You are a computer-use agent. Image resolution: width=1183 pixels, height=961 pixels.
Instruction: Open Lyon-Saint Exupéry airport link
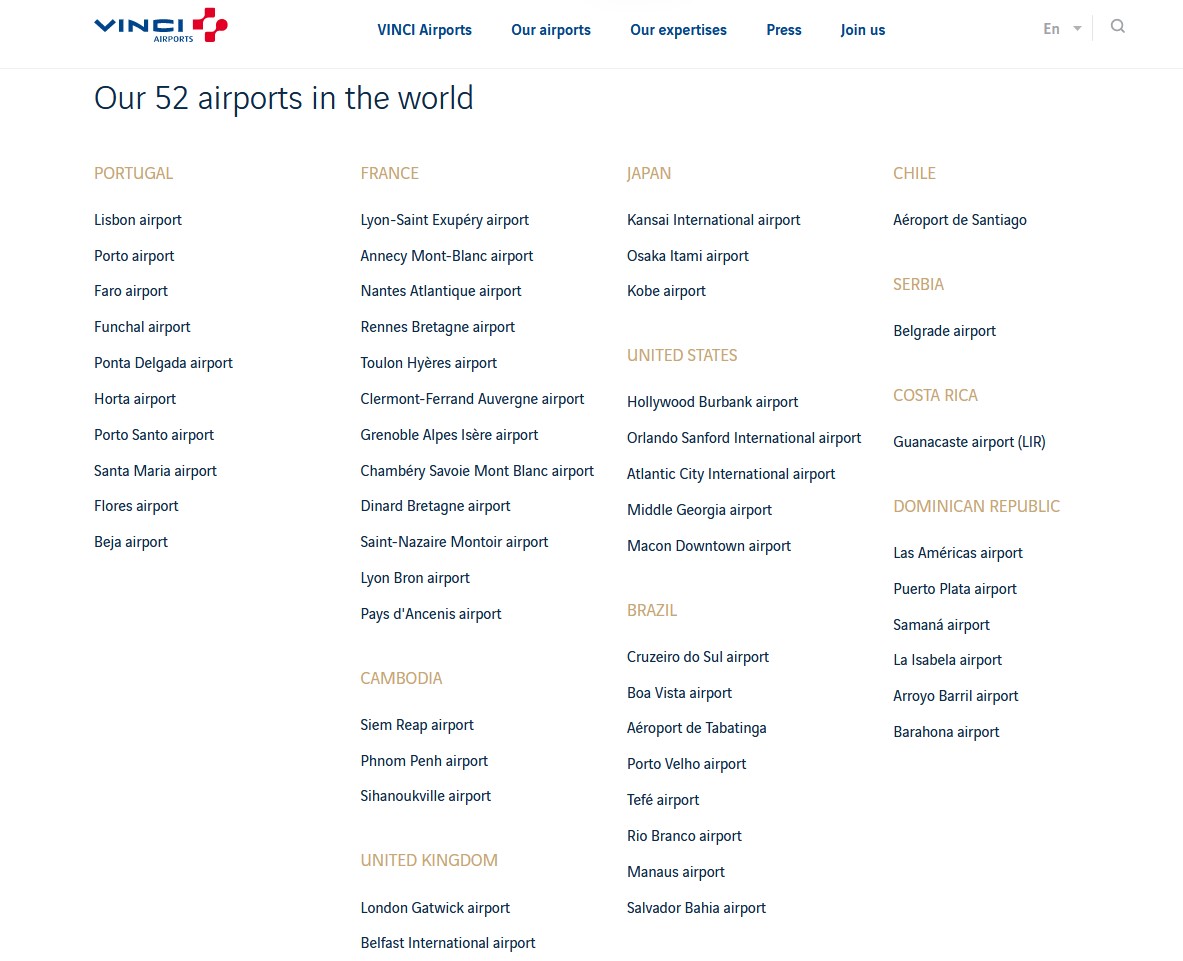(445, 220)
